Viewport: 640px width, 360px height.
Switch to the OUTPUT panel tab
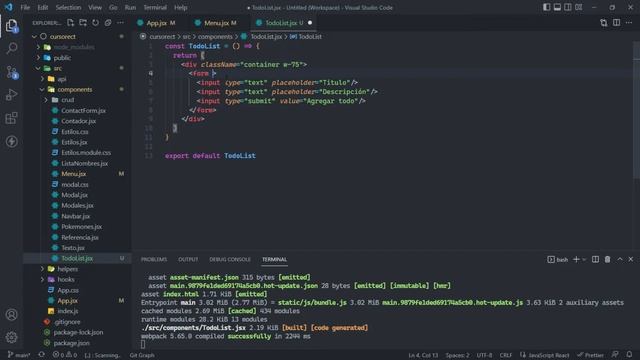[x=188, y=260]
